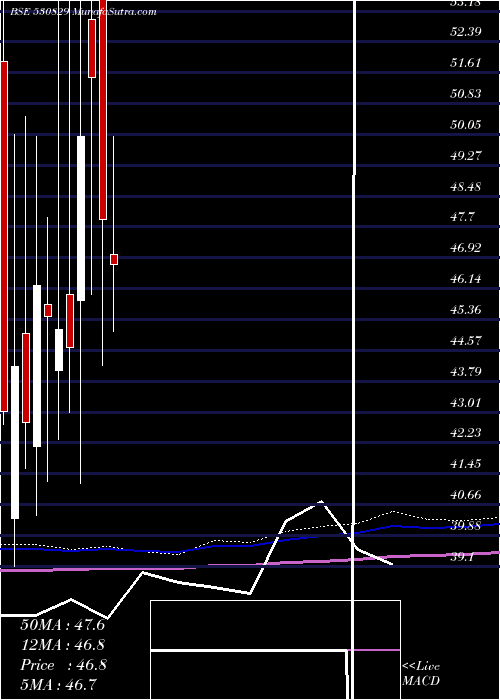Click the 40.66 price axis label
The image size is (500, 700).
(x=465, y=495)
